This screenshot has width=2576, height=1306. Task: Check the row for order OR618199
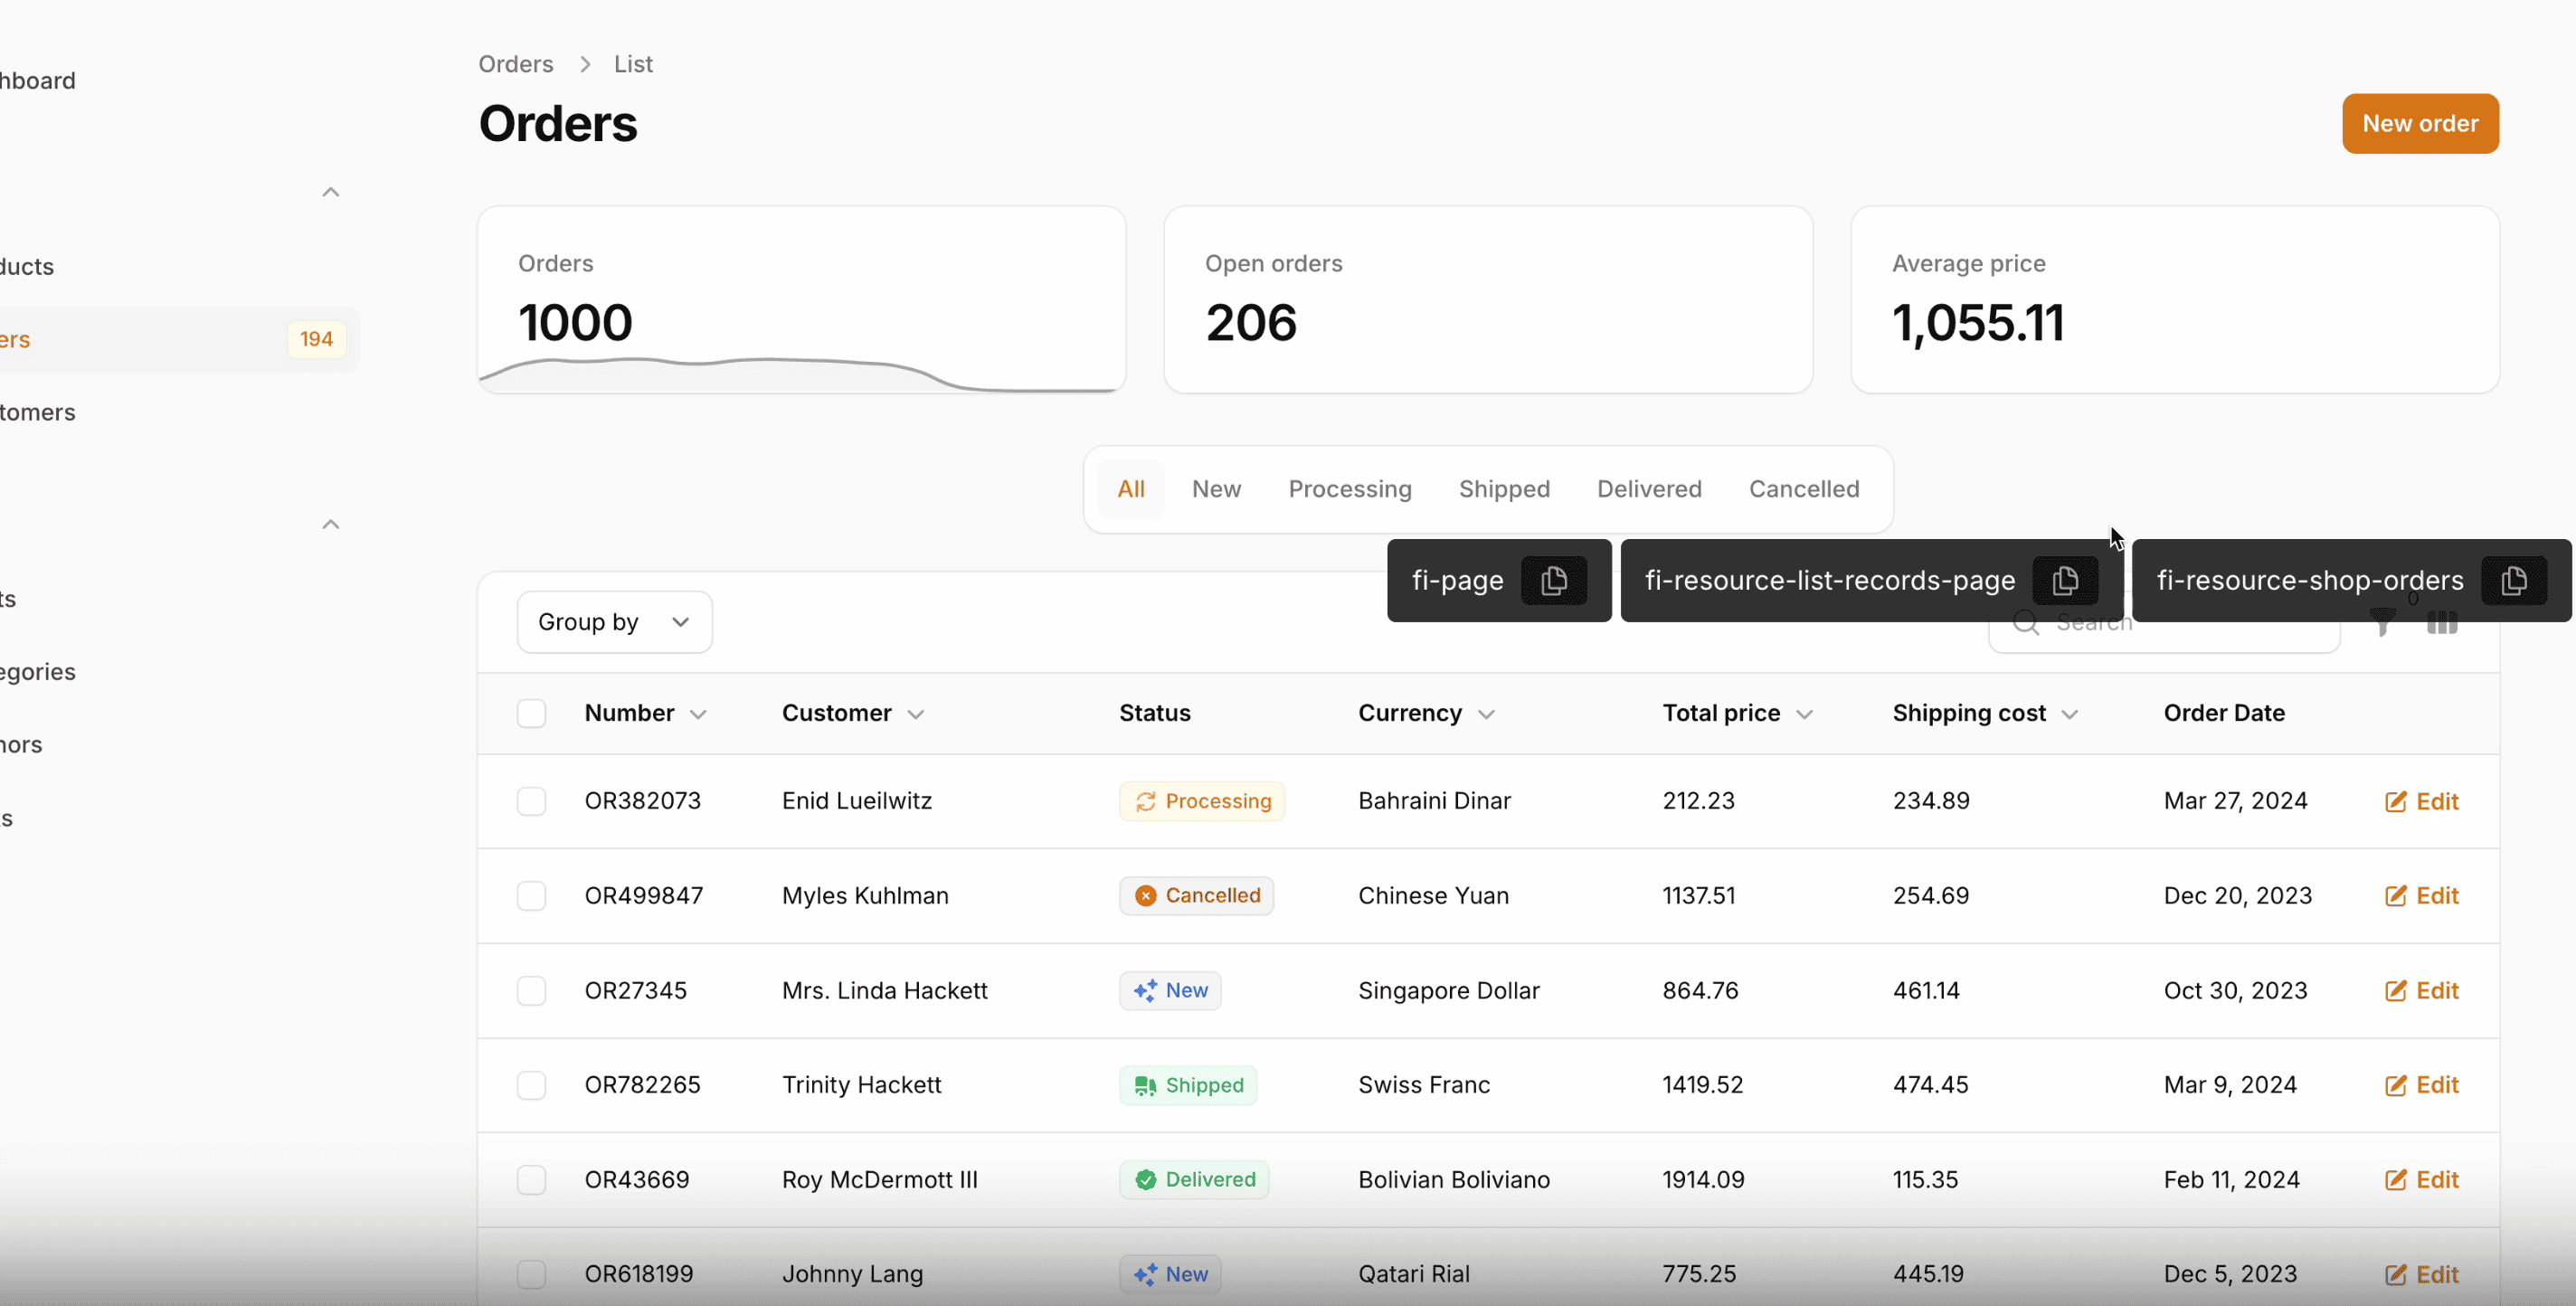(532, 1275)
